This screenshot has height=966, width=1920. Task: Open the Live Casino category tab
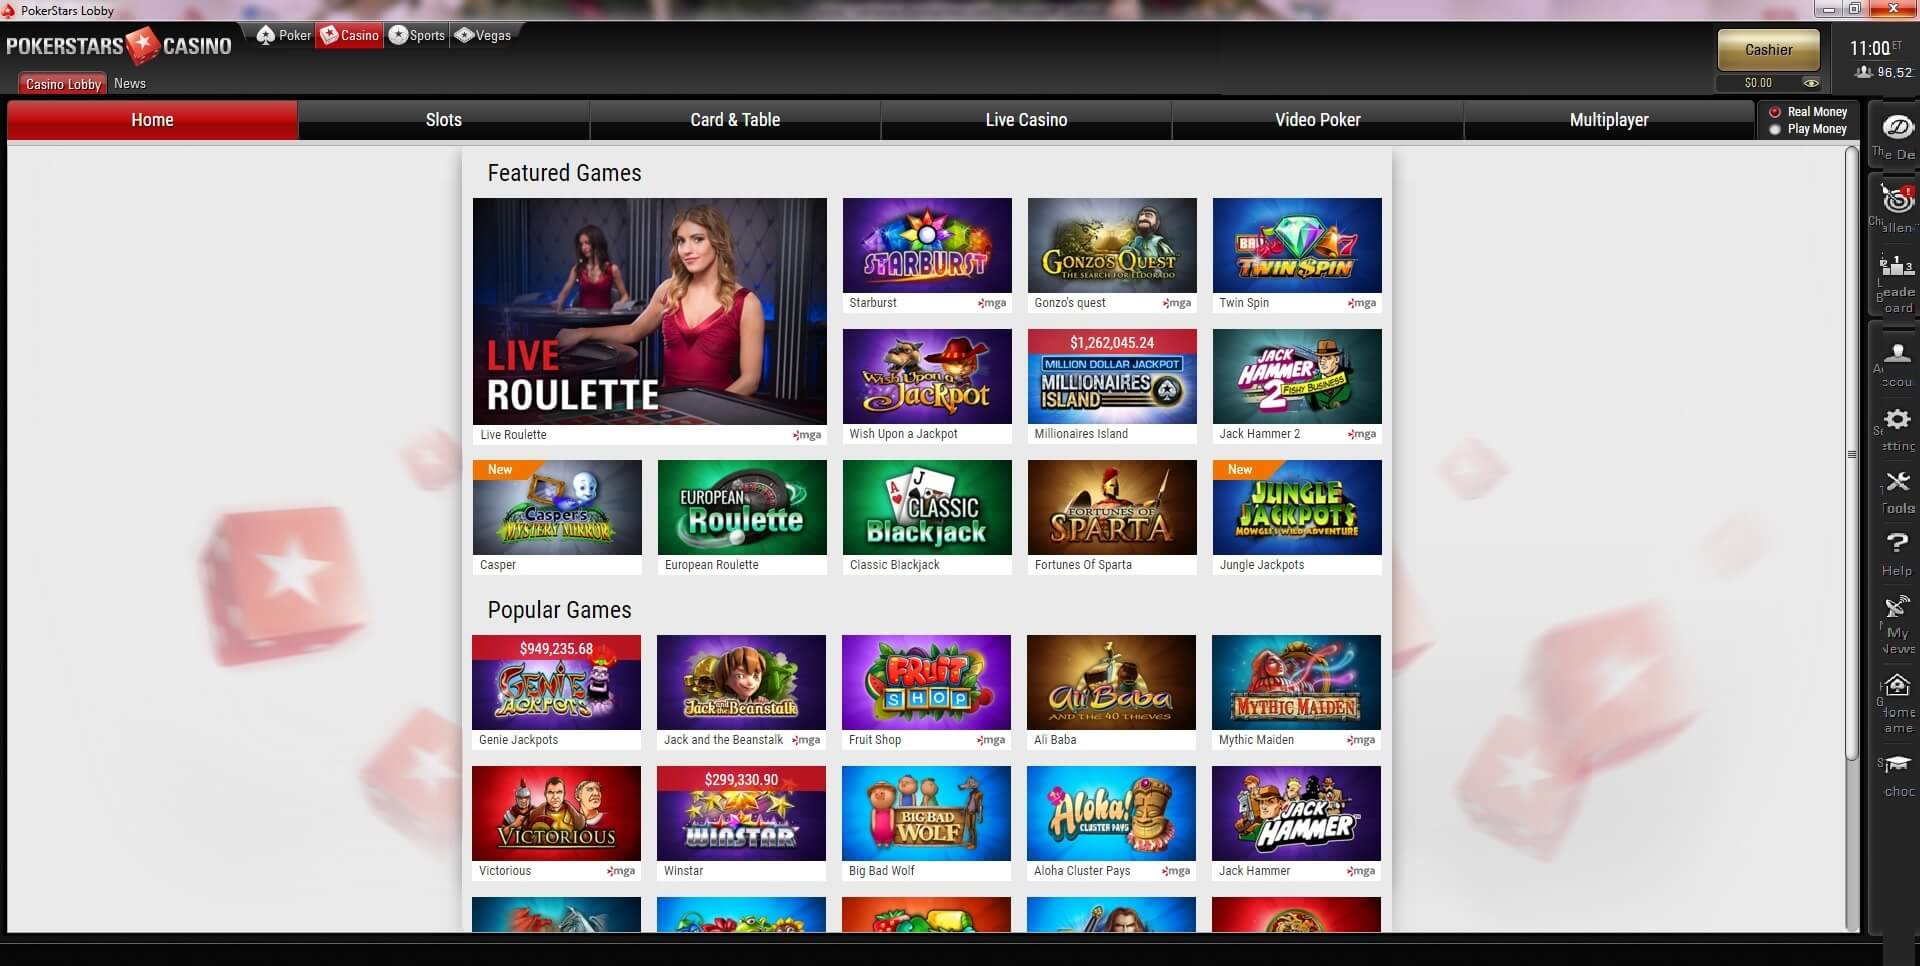1026,120
